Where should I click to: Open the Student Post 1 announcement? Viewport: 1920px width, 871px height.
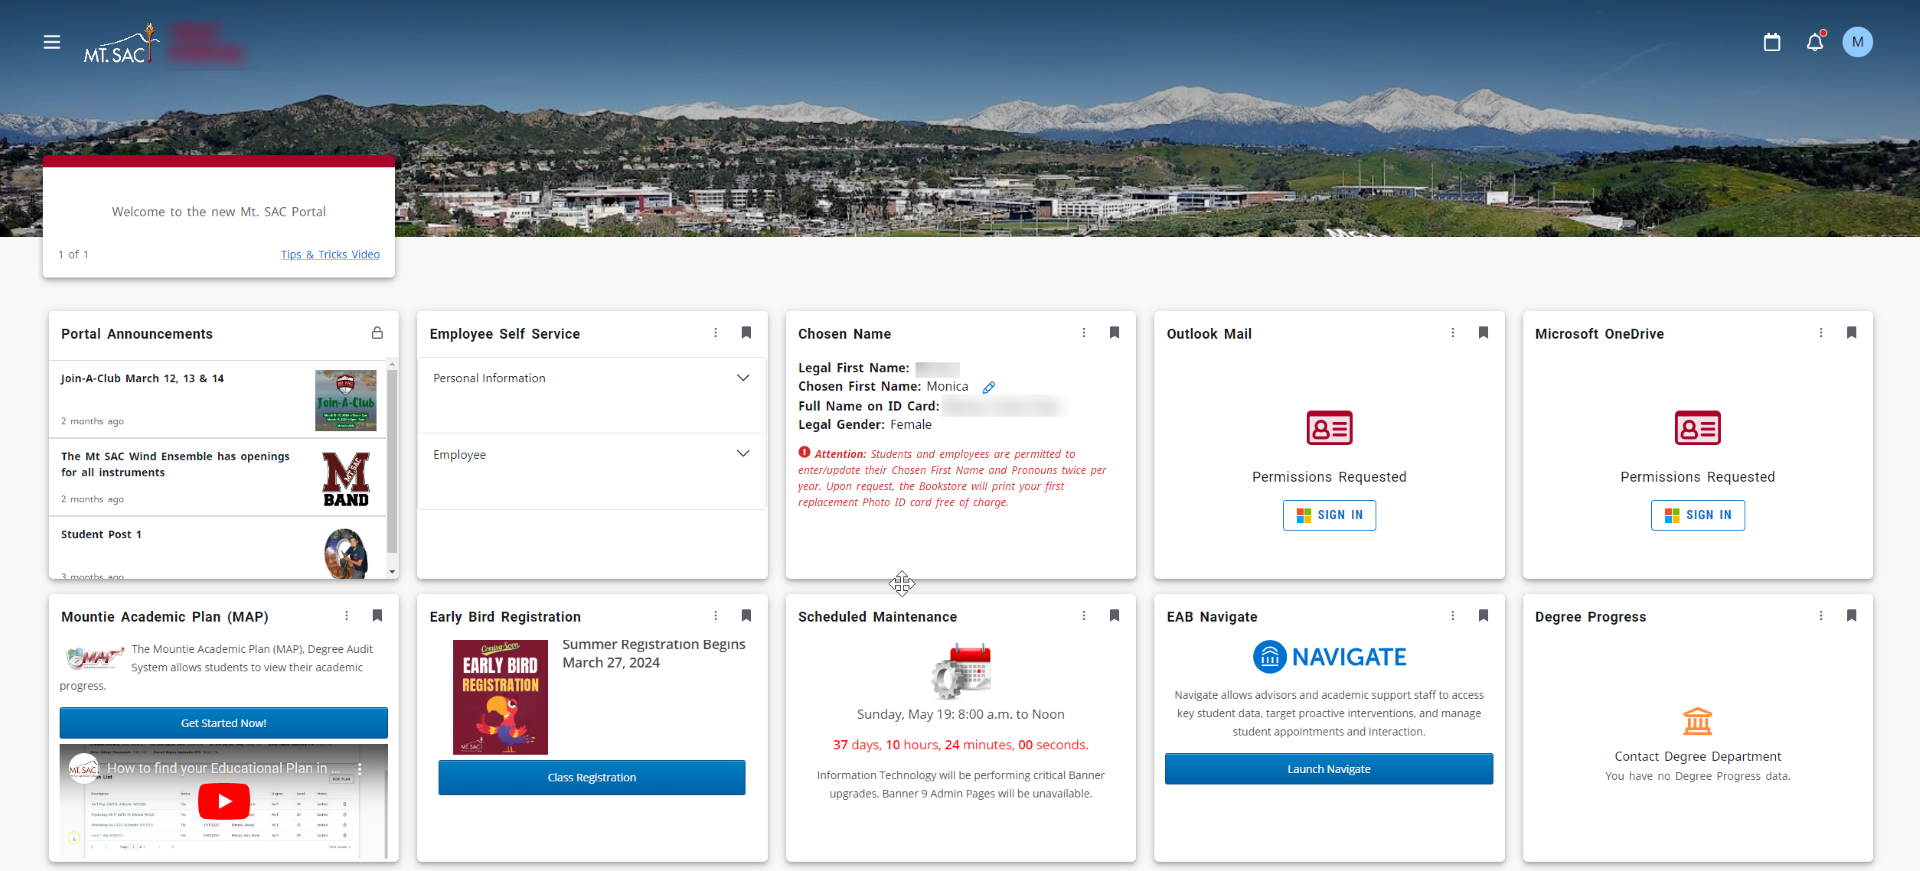coord(101,535)
